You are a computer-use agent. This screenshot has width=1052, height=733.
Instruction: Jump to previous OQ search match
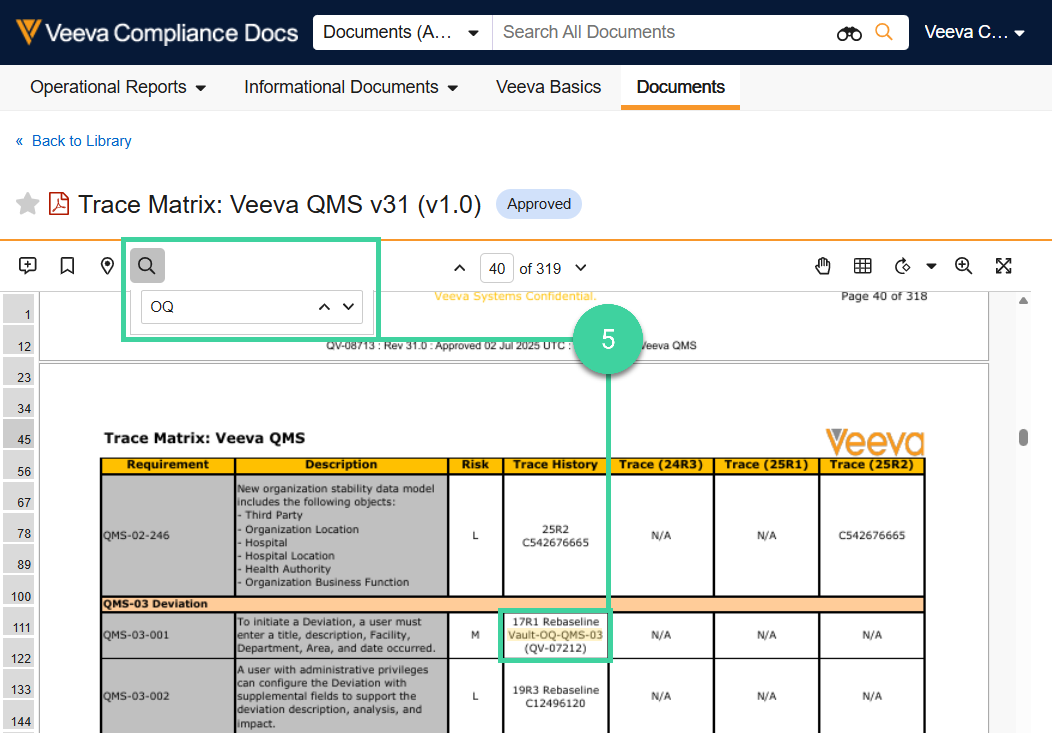click(x=324, y=306)
